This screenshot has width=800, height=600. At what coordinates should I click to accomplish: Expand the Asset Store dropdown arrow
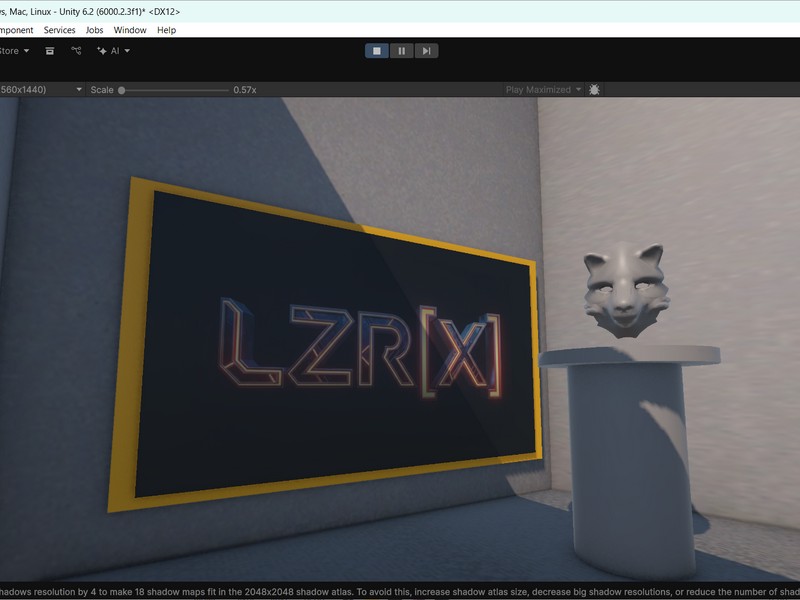tap(26, 51)
